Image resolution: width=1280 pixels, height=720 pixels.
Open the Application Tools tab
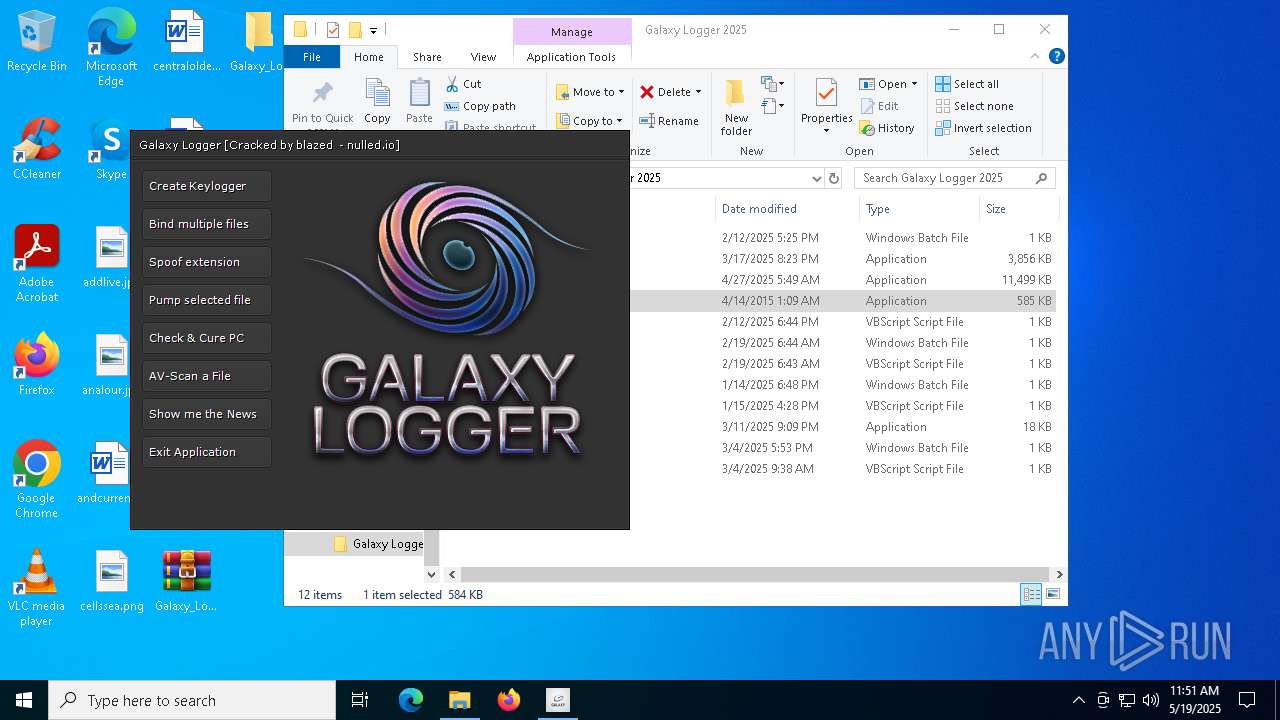pos(571,57)
